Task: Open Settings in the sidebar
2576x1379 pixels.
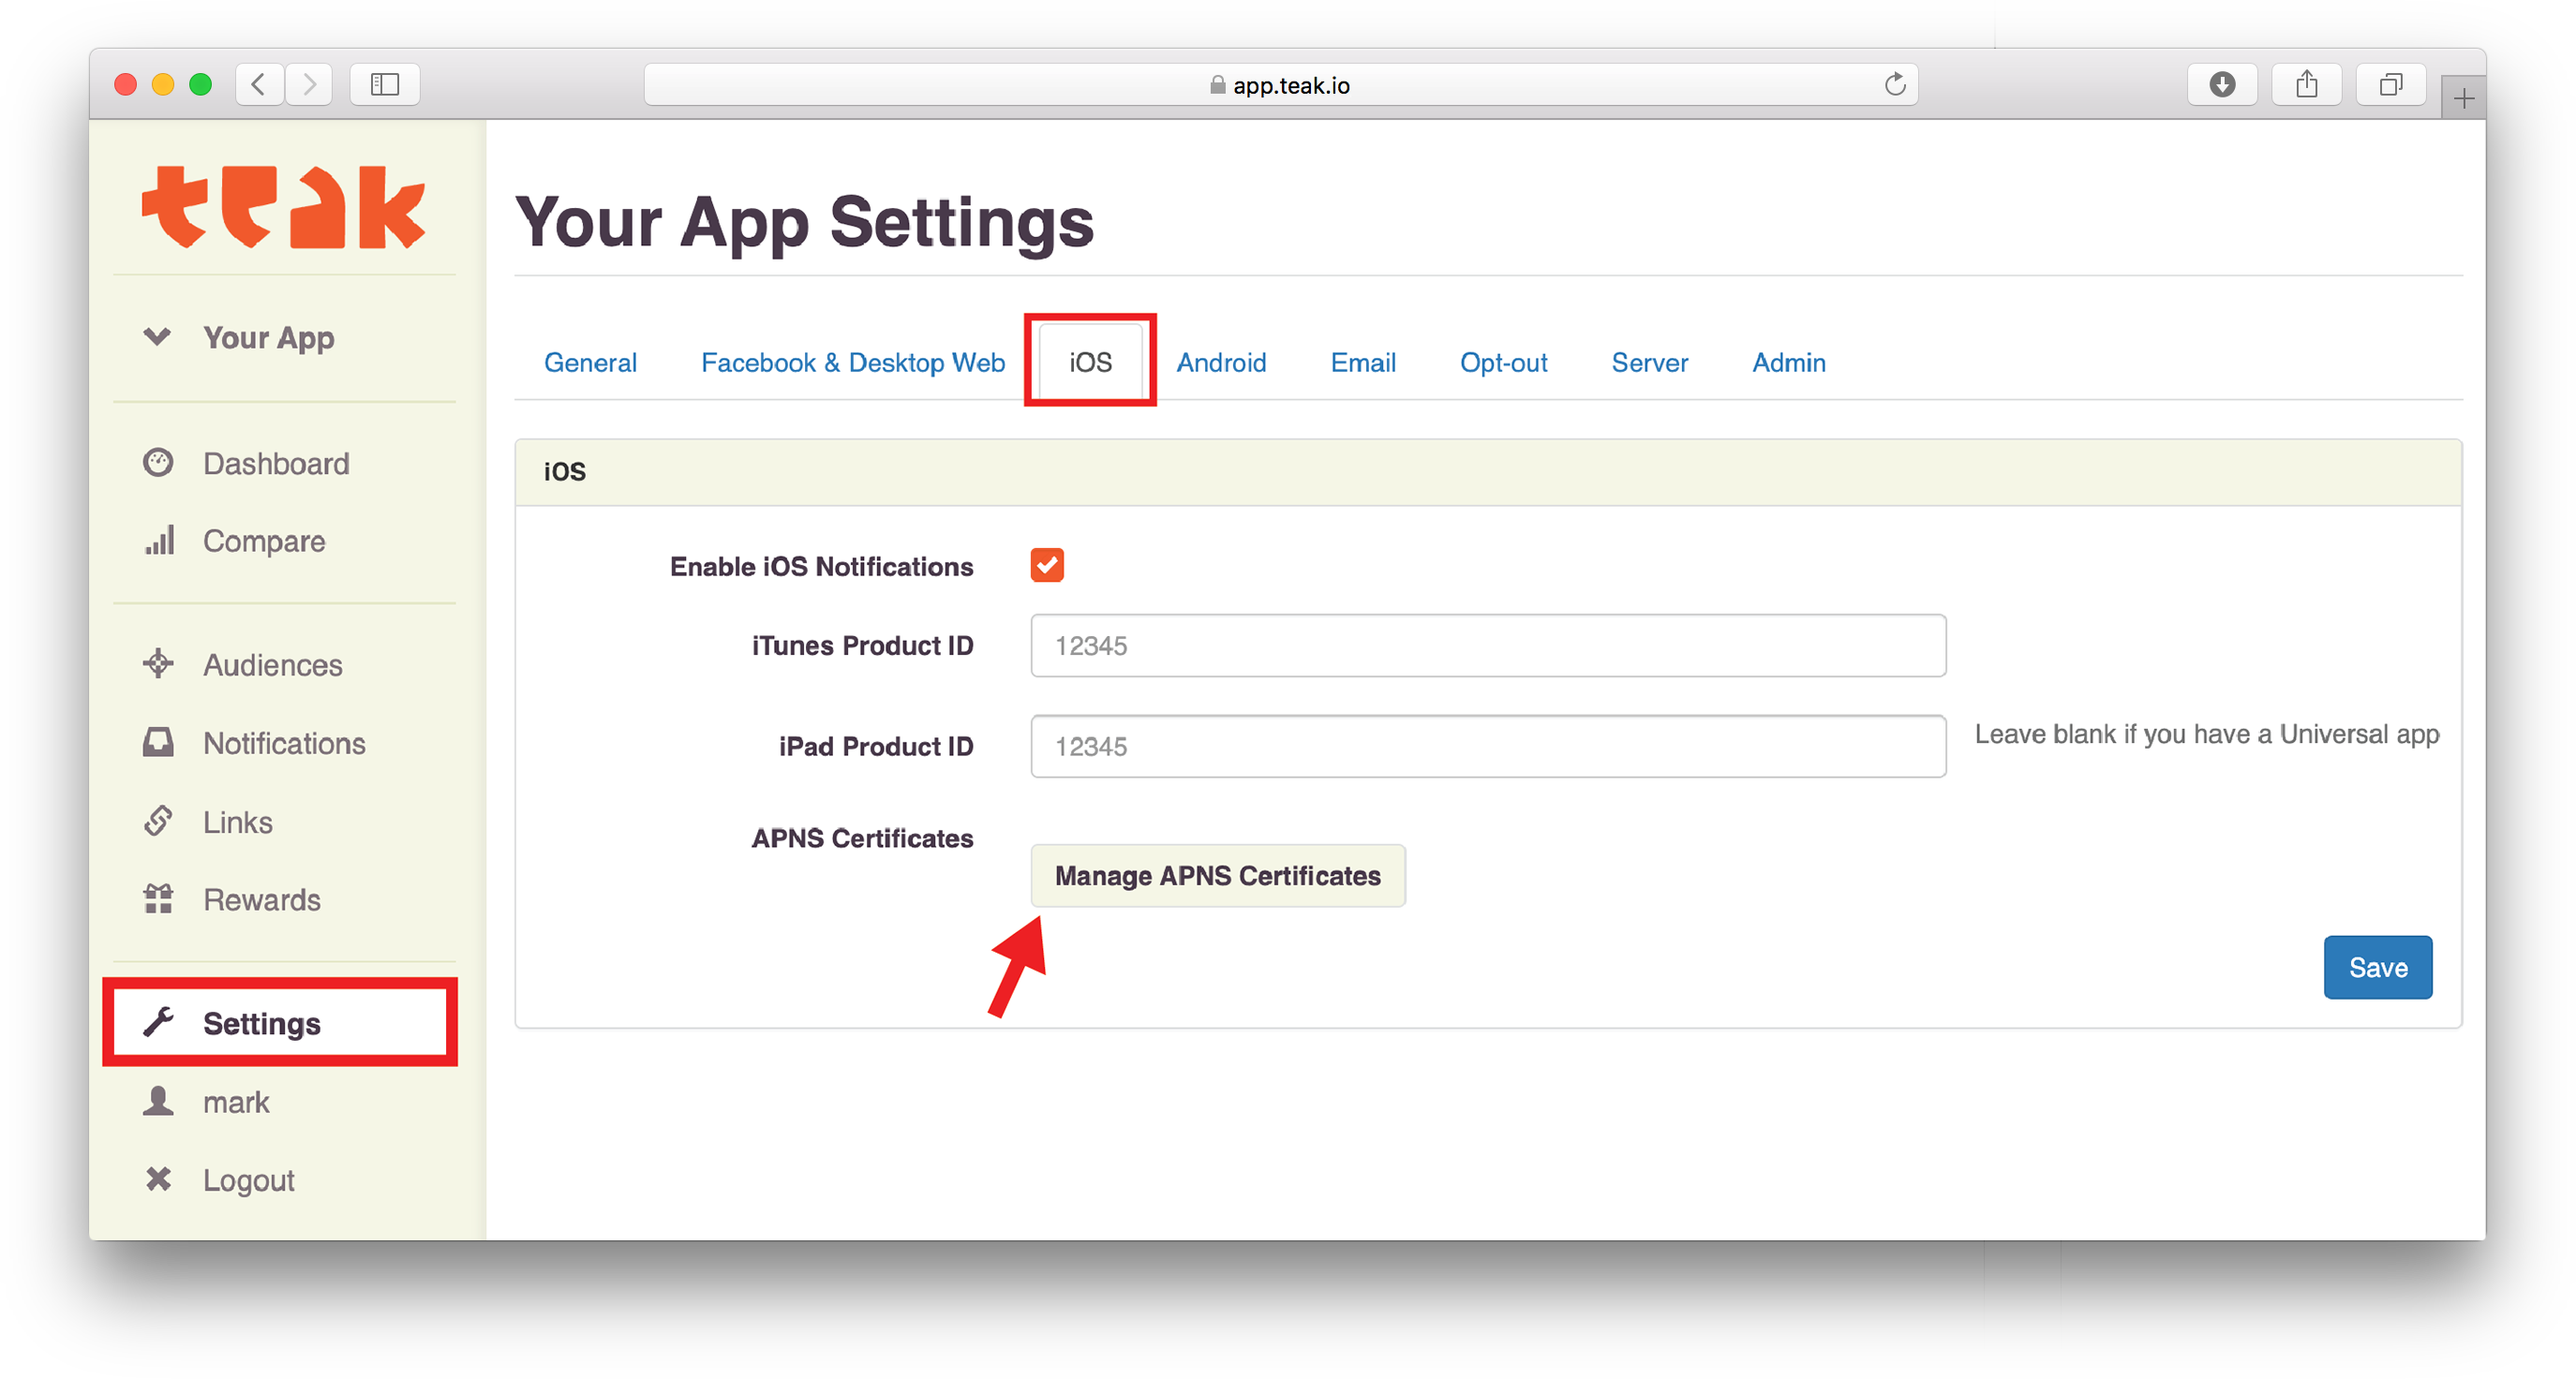Action: pos(280,1022)
